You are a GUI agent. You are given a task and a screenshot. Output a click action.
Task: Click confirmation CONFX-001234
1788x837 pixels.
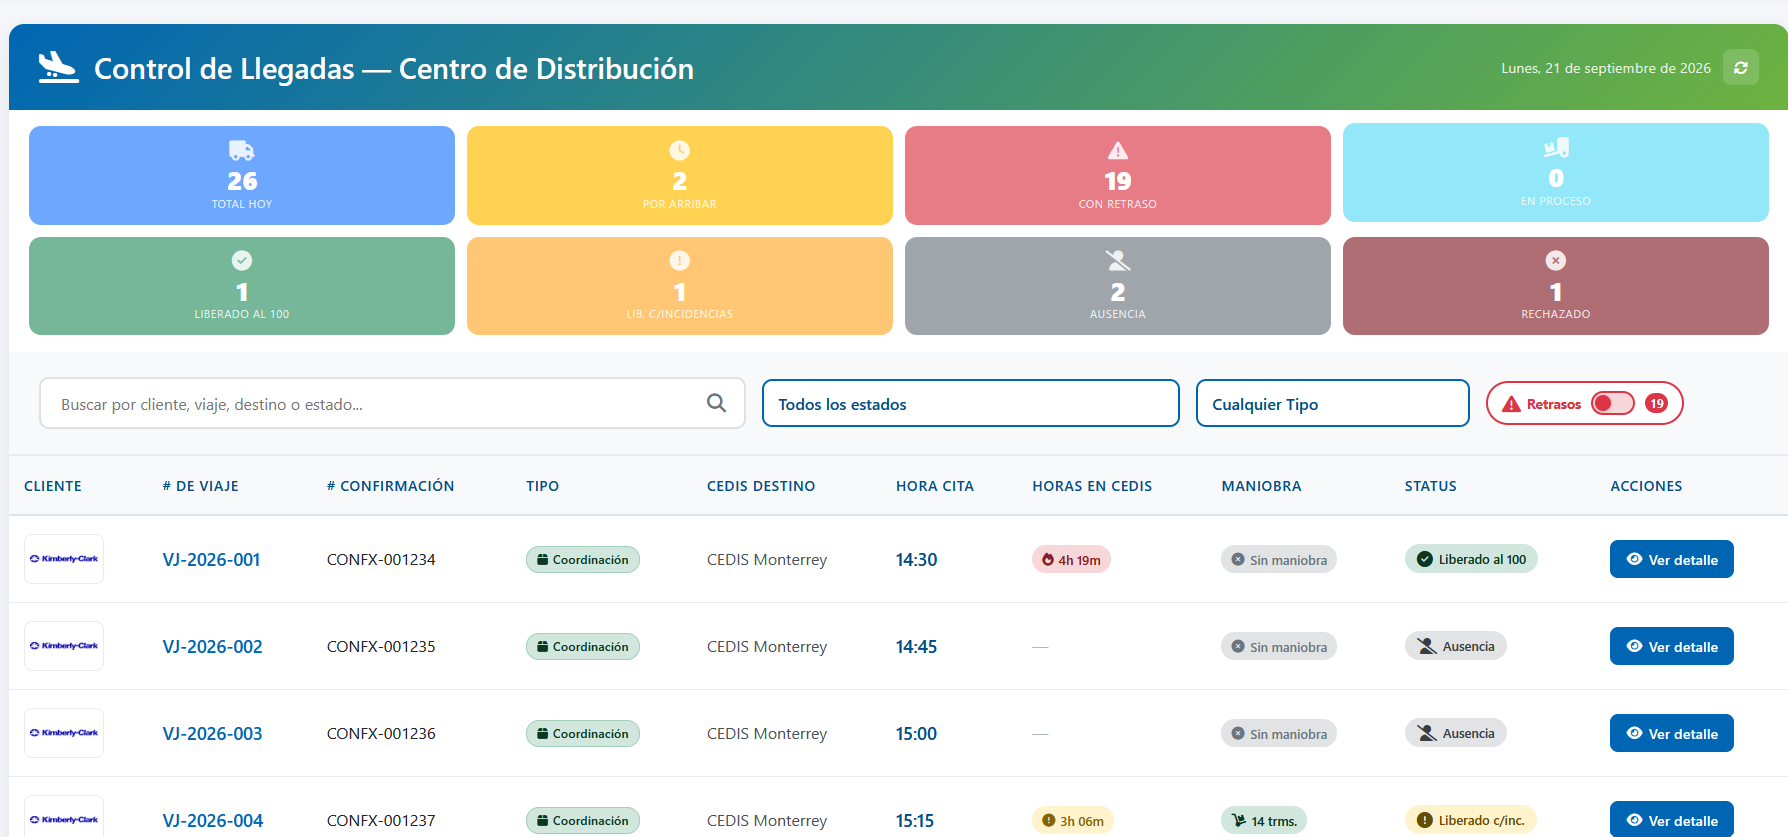point(381,559)
